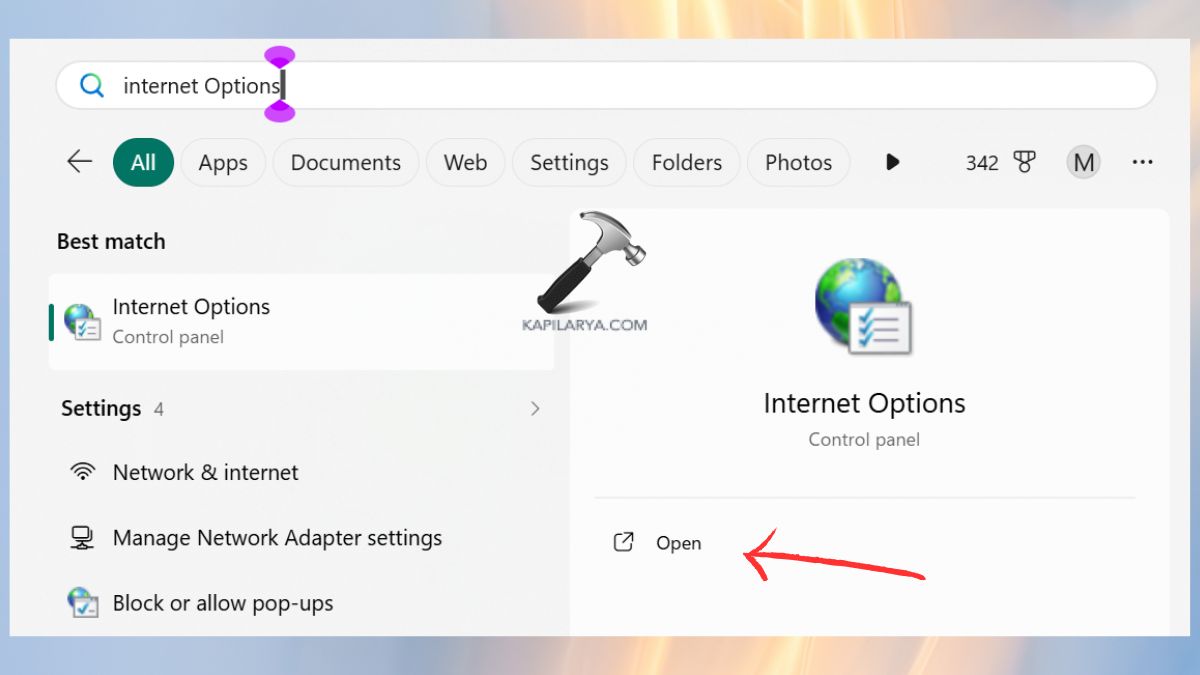
Task: Click the external-link icon beside Open
Action: [x=622, y=541]
